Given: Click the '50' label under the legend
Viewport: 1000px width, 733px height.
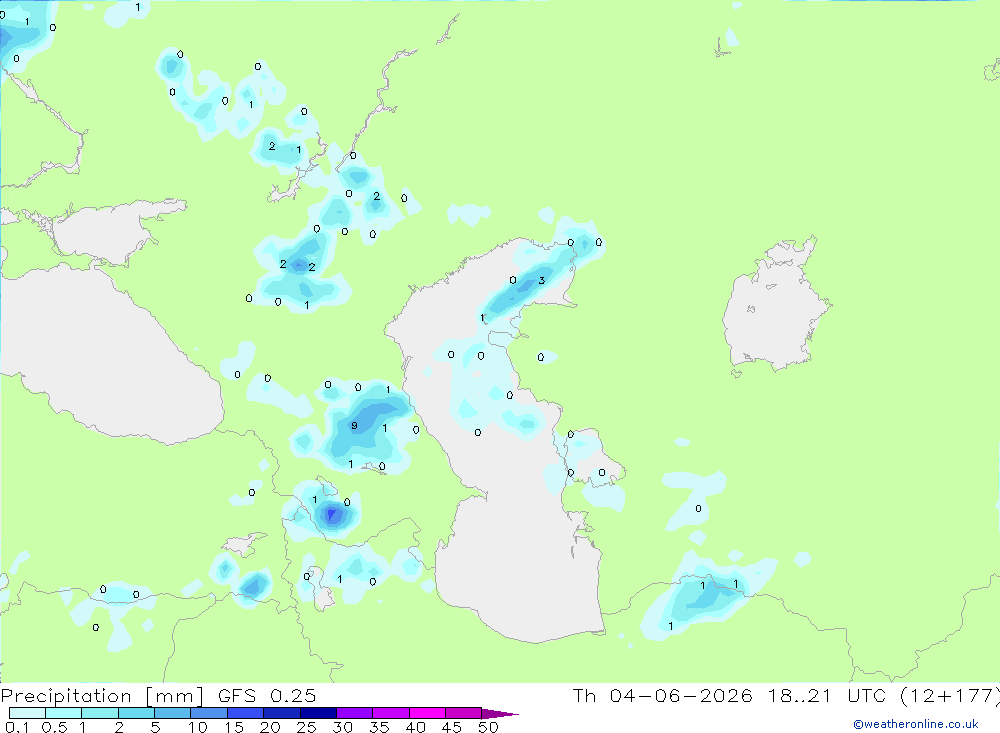Looking at the screenshot, I should (488, 727).
